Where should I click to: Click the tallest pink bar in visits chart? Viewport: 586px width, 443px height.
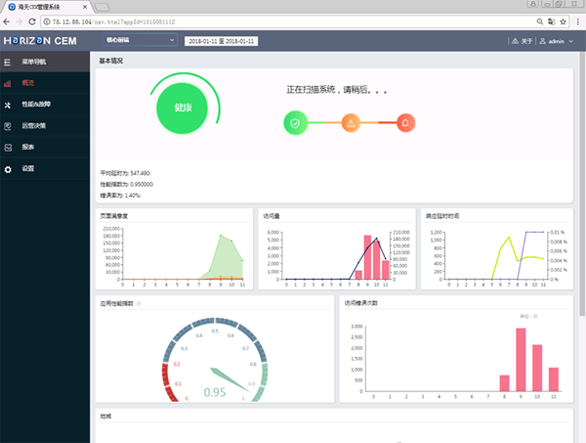367,257
